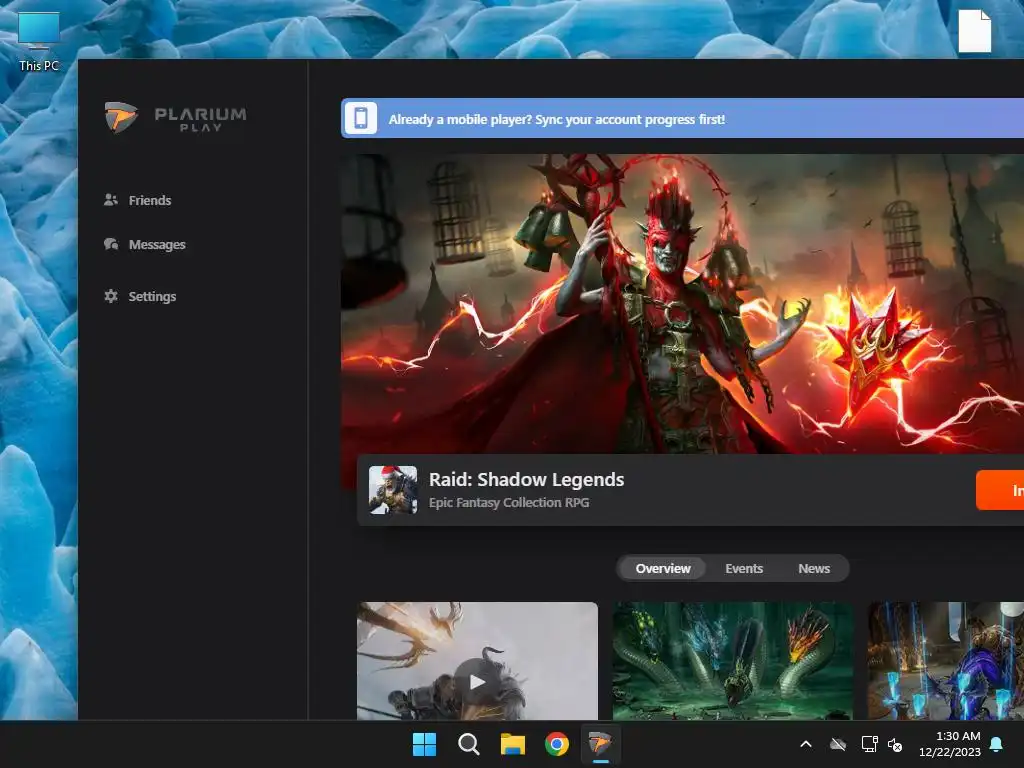The width and height of the screenshot is (1024, 768).
Task: Click the Raid hero banner image
Action: click(682, 304)
